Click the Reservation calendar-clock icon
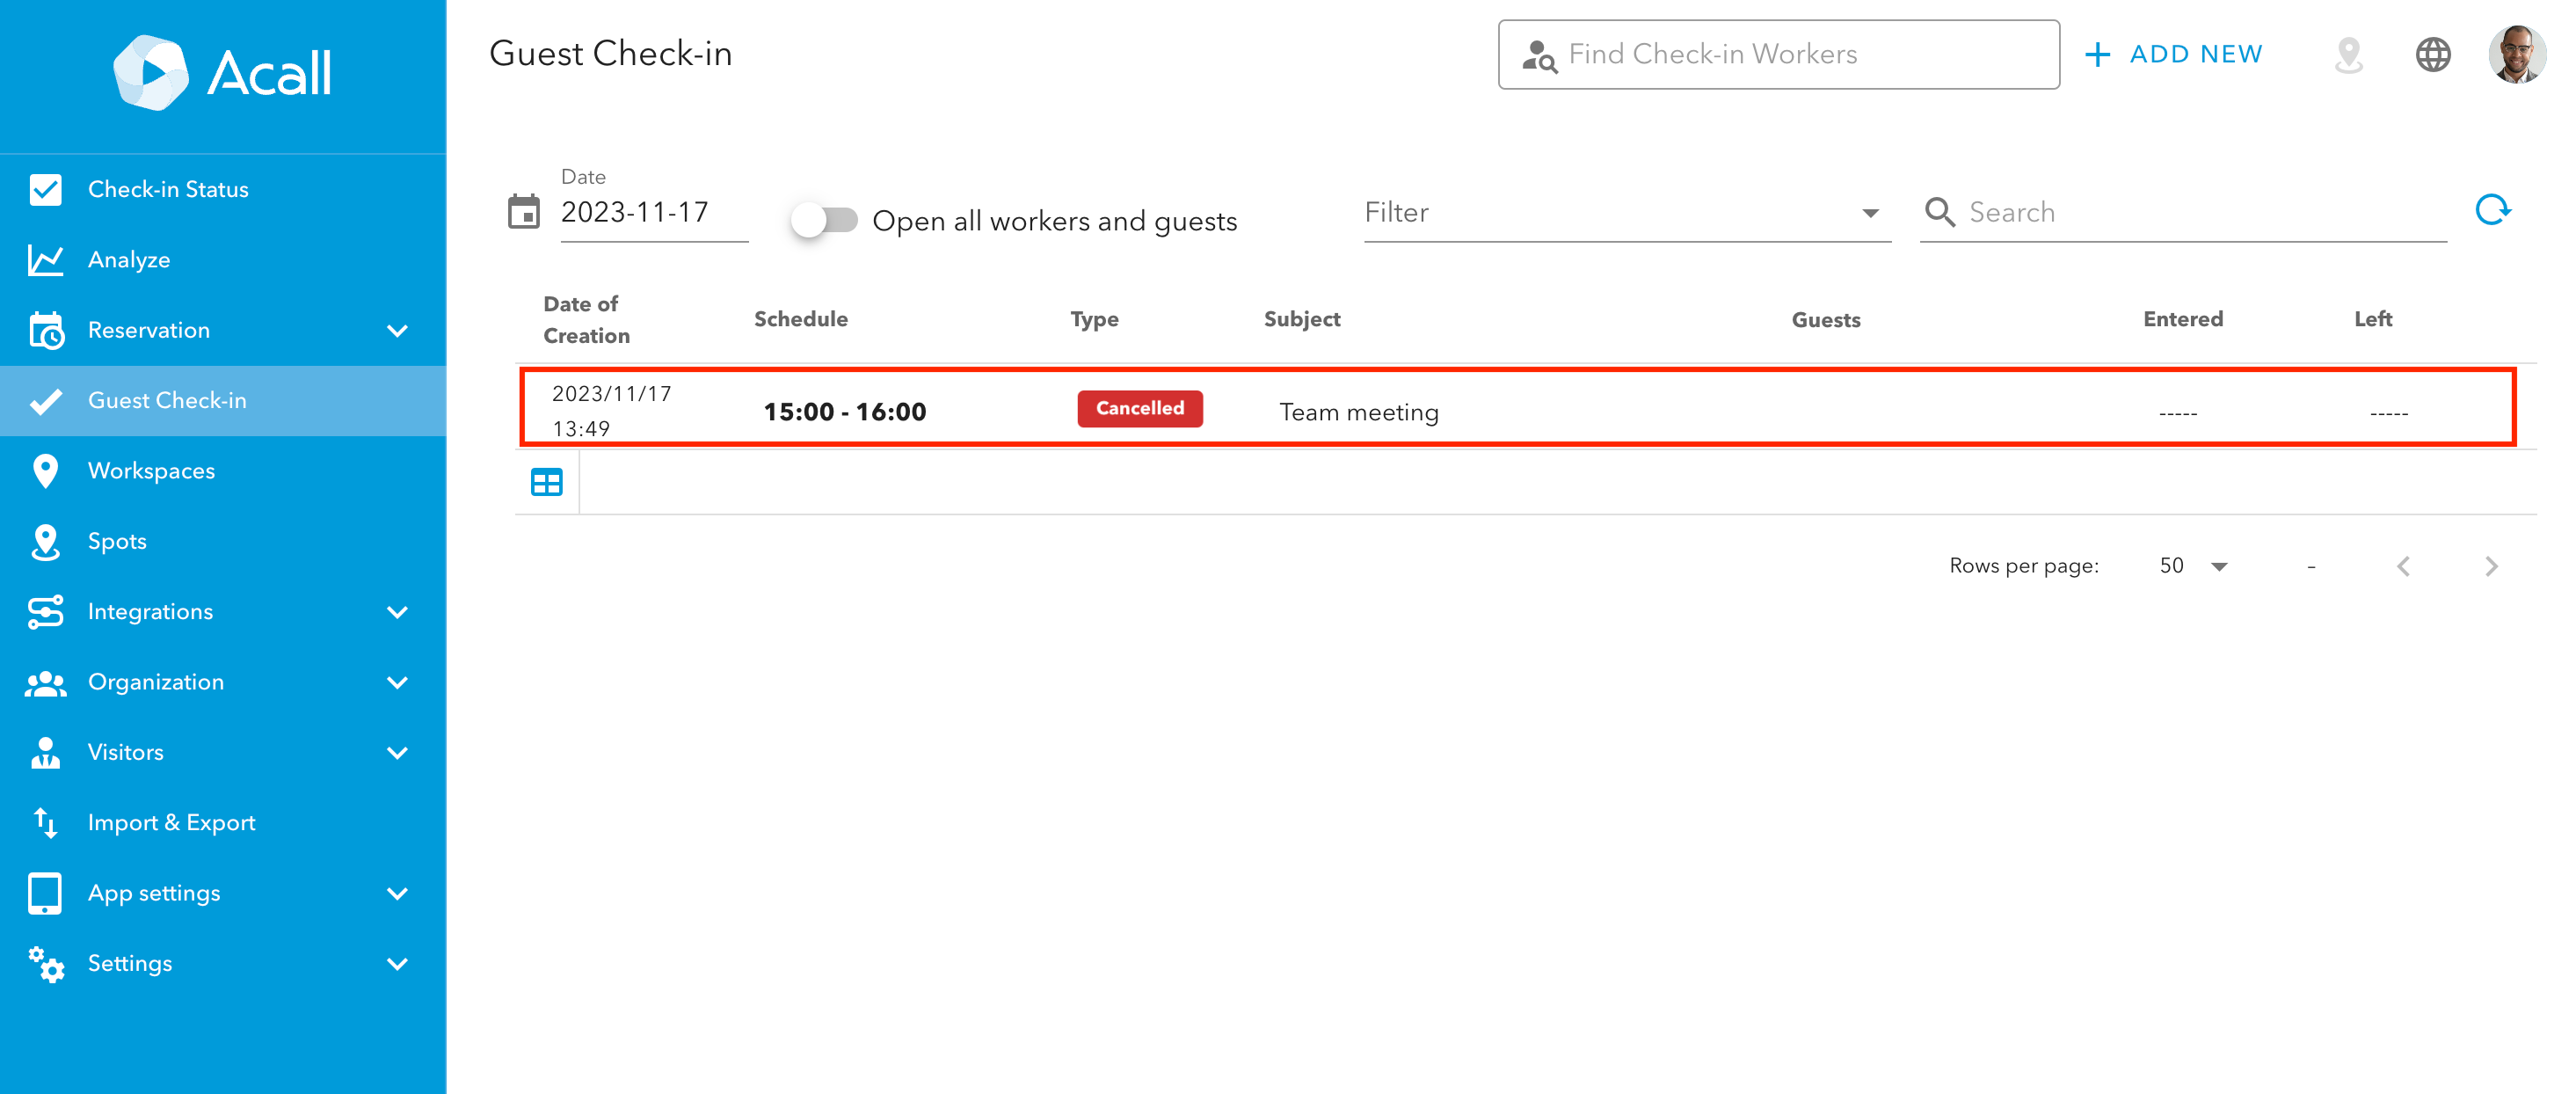Image resolution: width=2576 pixels, height=1094 pixels. [45, 330]
